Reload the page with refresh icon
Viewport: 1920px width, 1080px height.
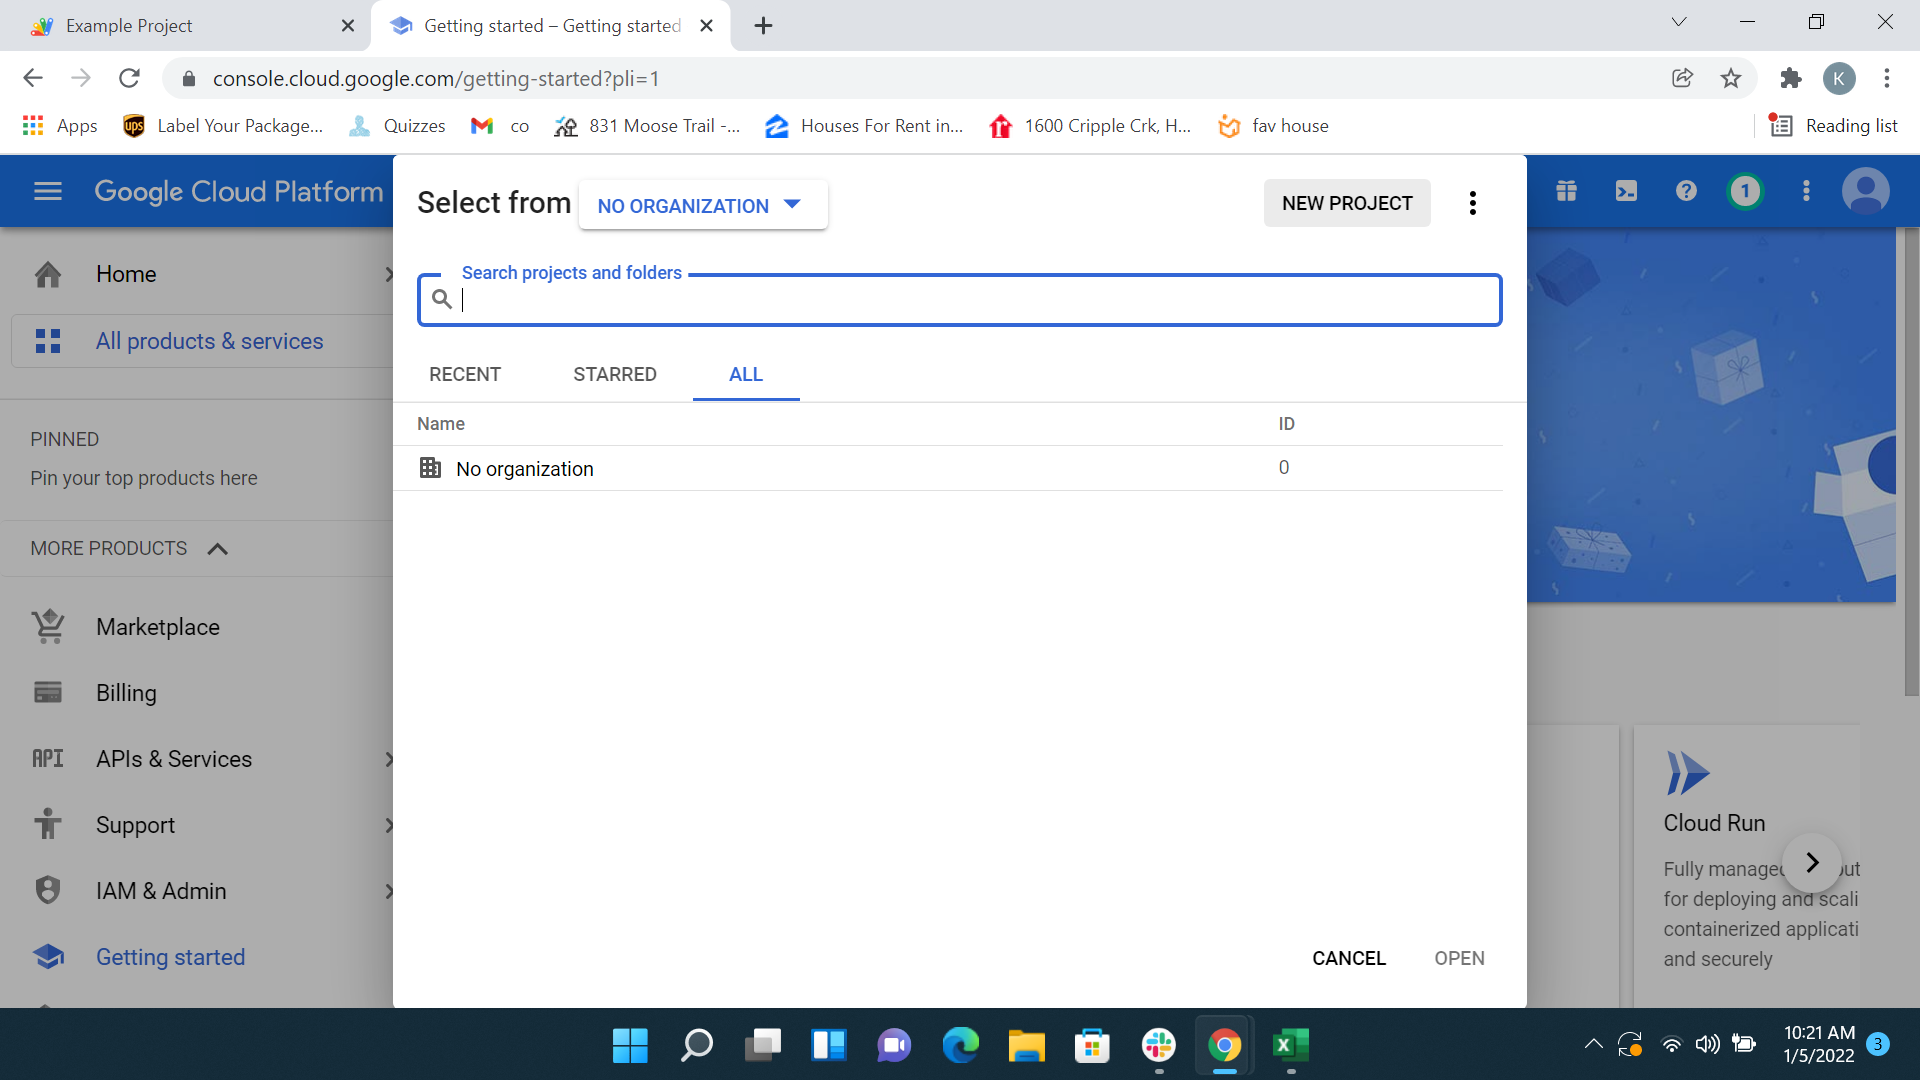[129, 78]
